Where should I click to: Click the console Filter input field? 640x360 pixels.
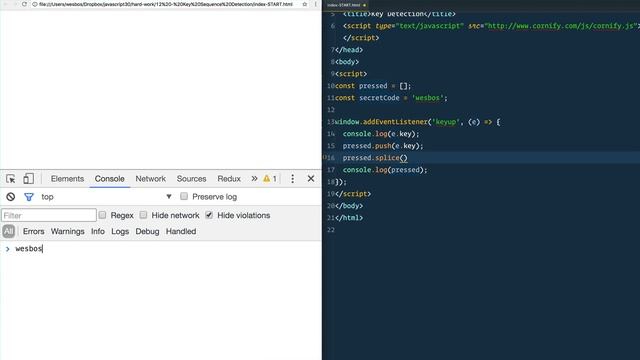click(49, 215)
